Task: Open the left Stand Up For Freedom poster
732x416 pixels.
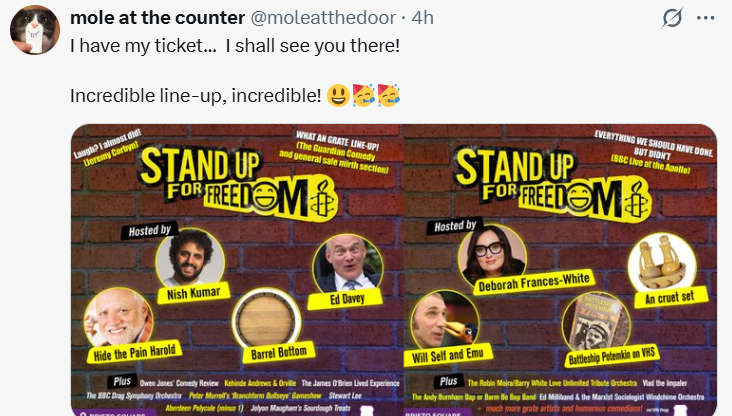Action: (237, 270)
